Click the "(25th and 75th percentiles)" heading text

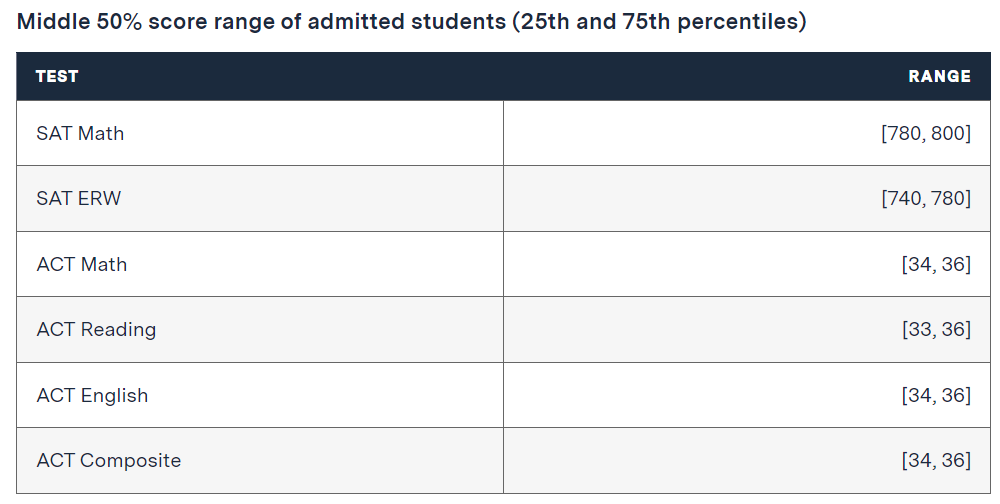[x=658, y=22]
